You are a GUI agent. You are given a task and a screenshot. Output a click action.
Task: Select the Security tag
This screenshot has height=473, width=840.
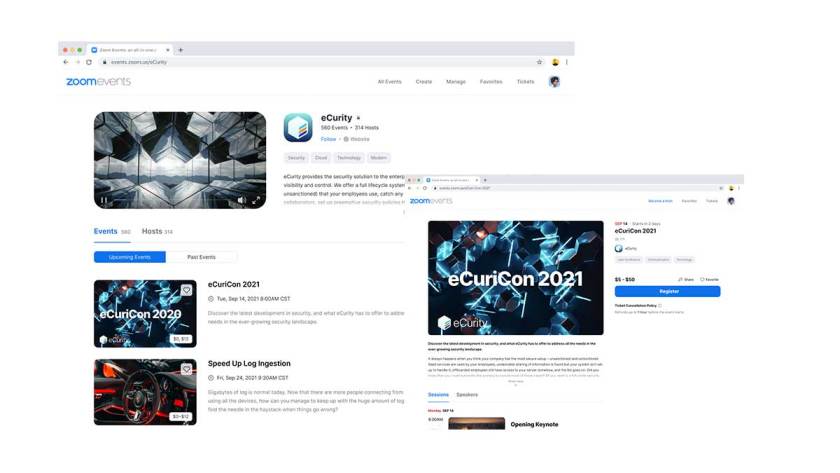click(x=296, y=158)
